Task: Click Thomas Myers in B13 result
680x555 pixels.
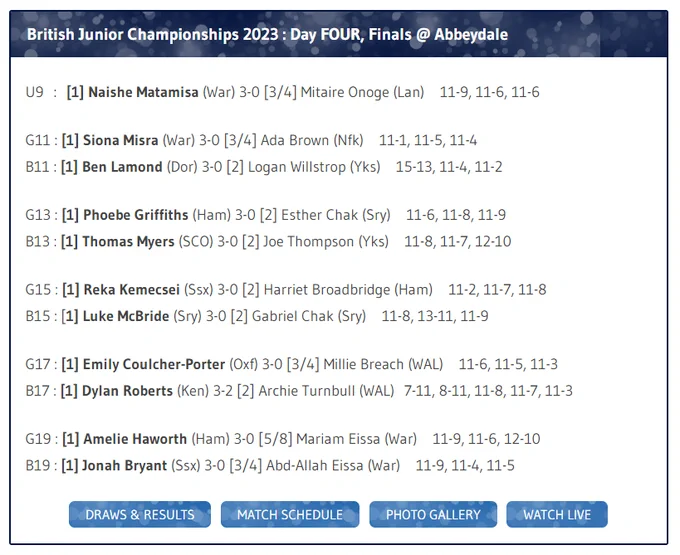Action: tap(128, 242)
